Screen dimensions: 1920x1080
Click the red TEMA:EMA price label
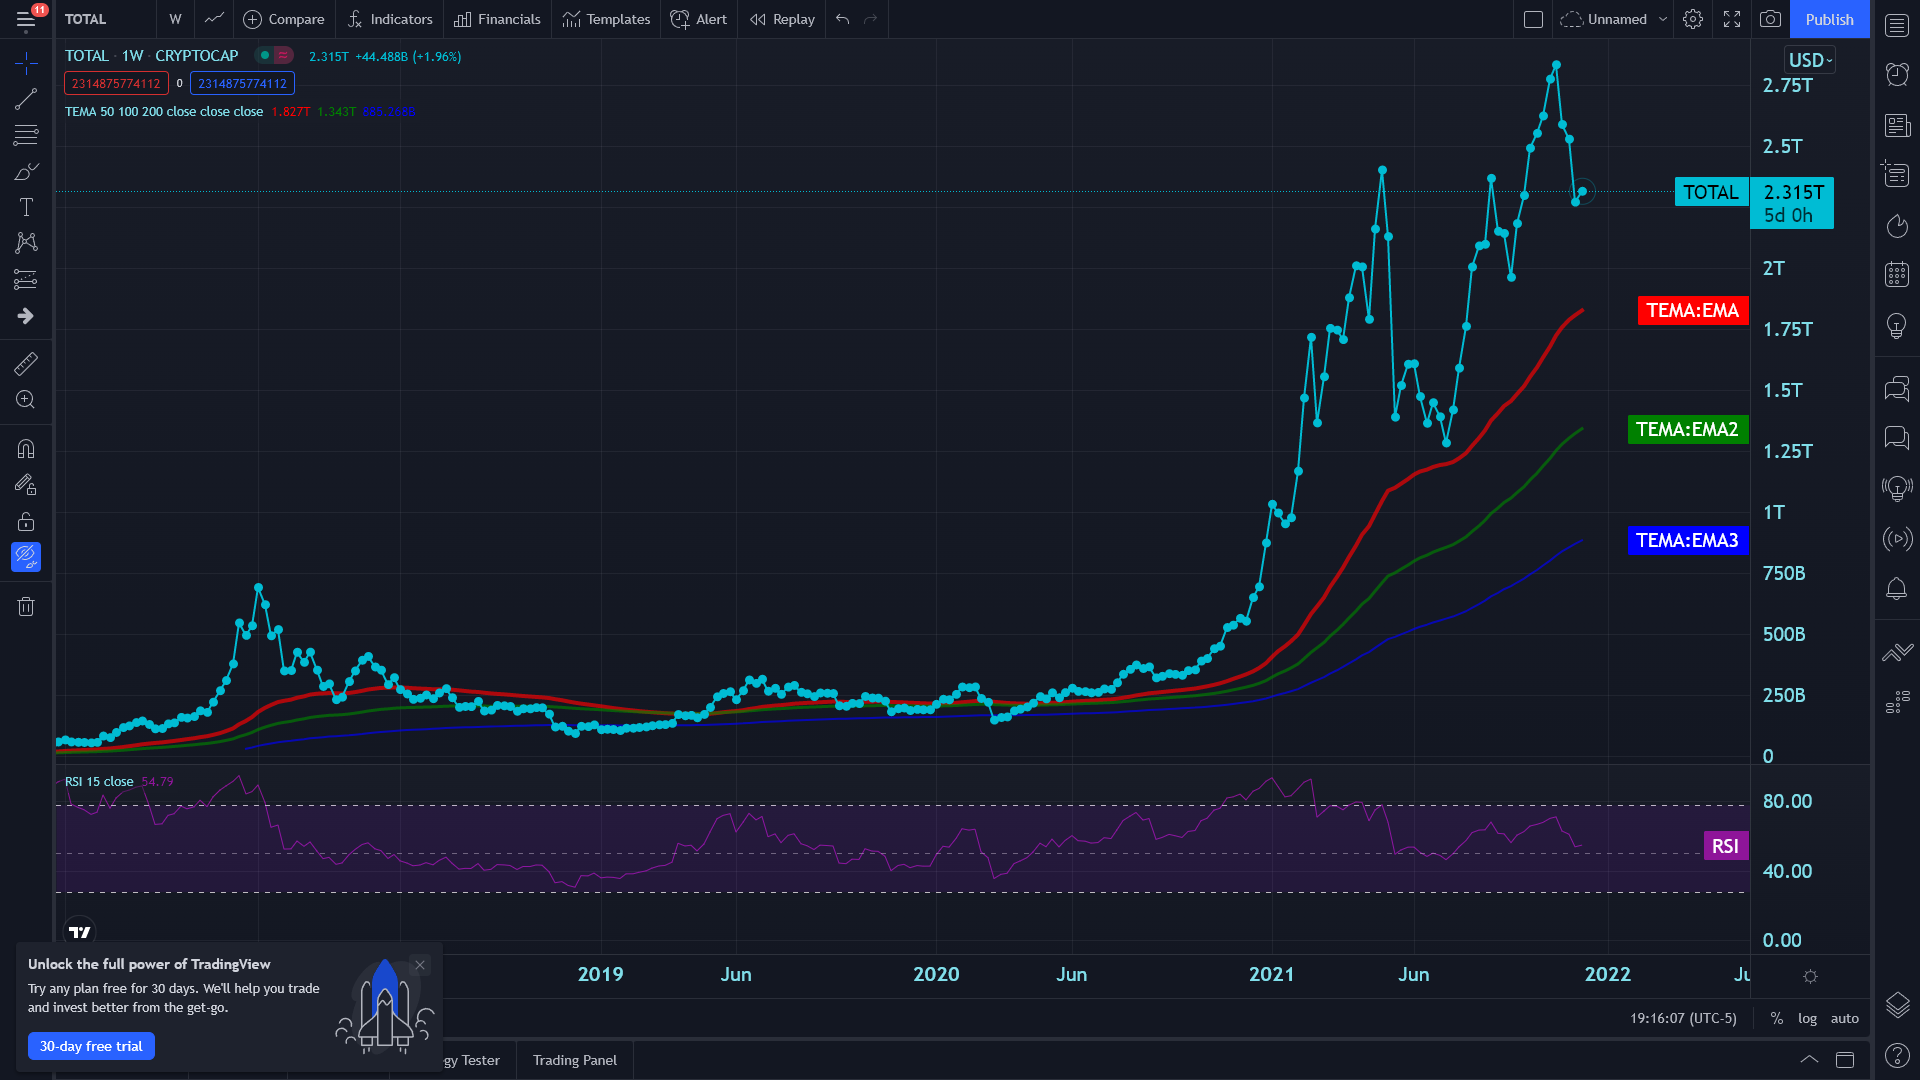1692,310
